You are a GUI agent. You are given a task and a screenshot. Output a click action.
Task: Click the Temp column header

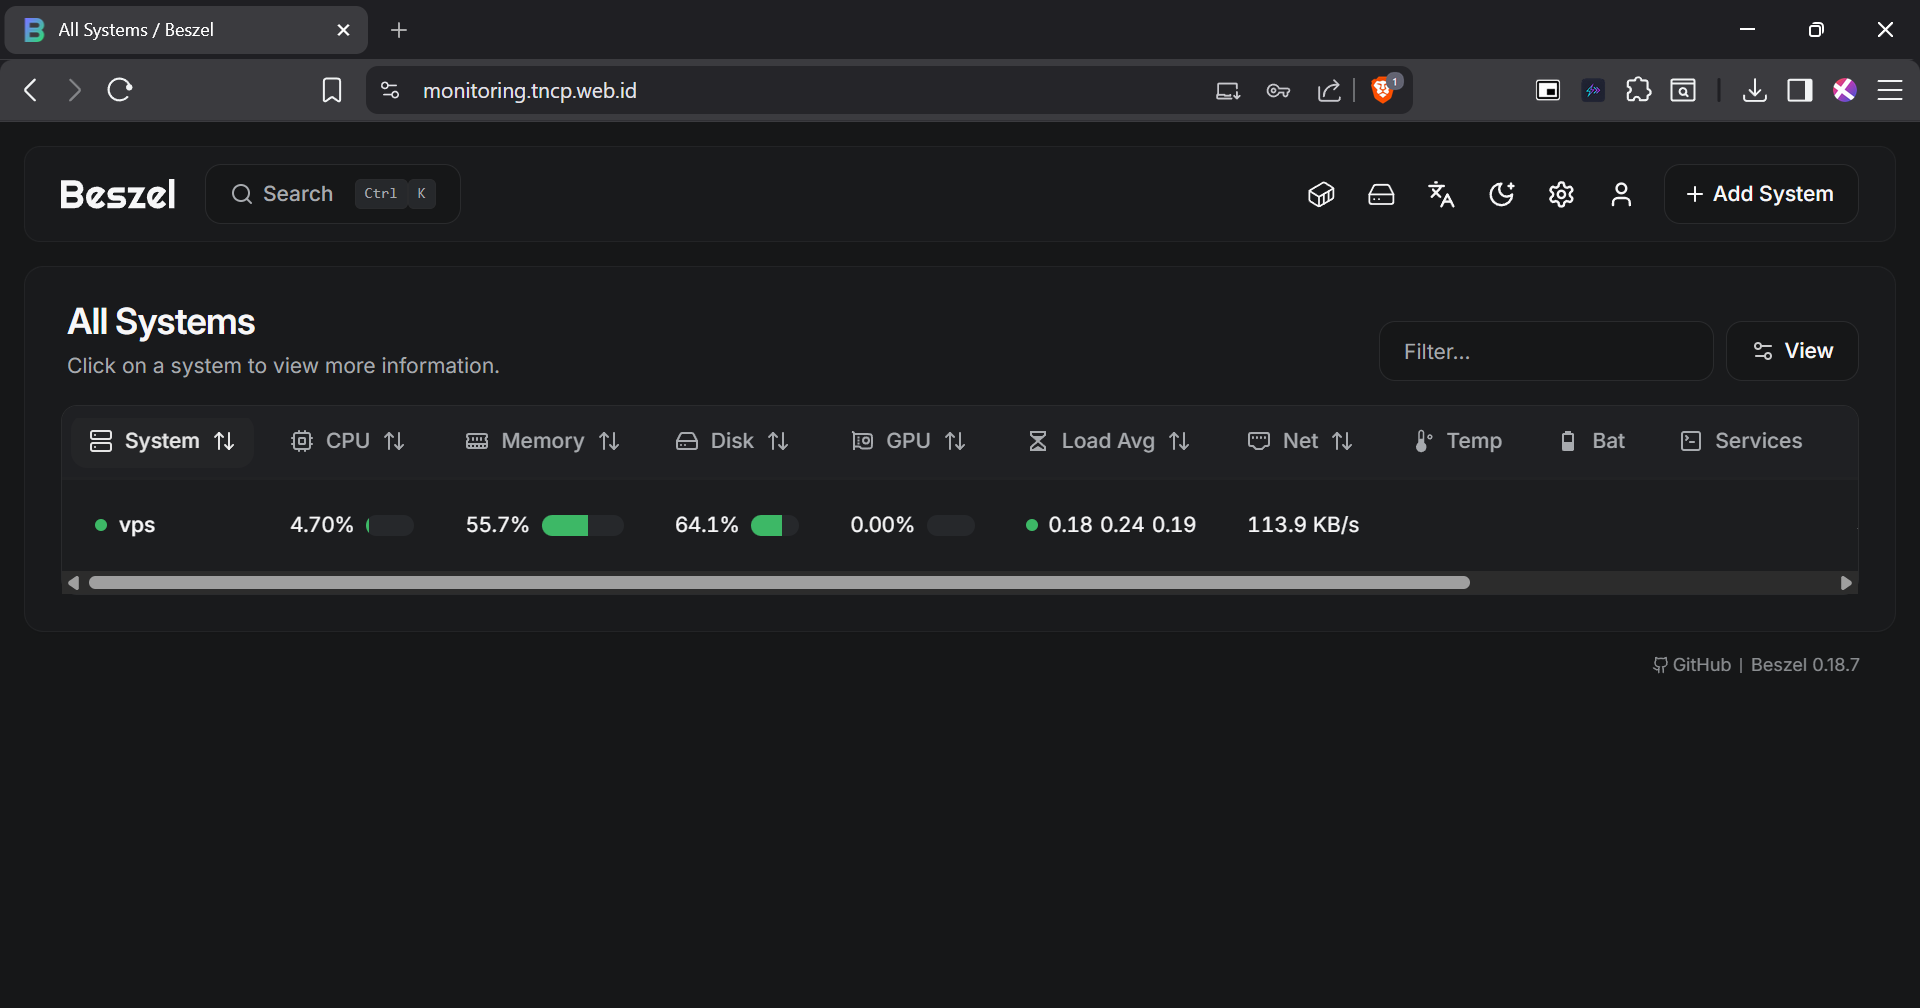click(1459, 441)
